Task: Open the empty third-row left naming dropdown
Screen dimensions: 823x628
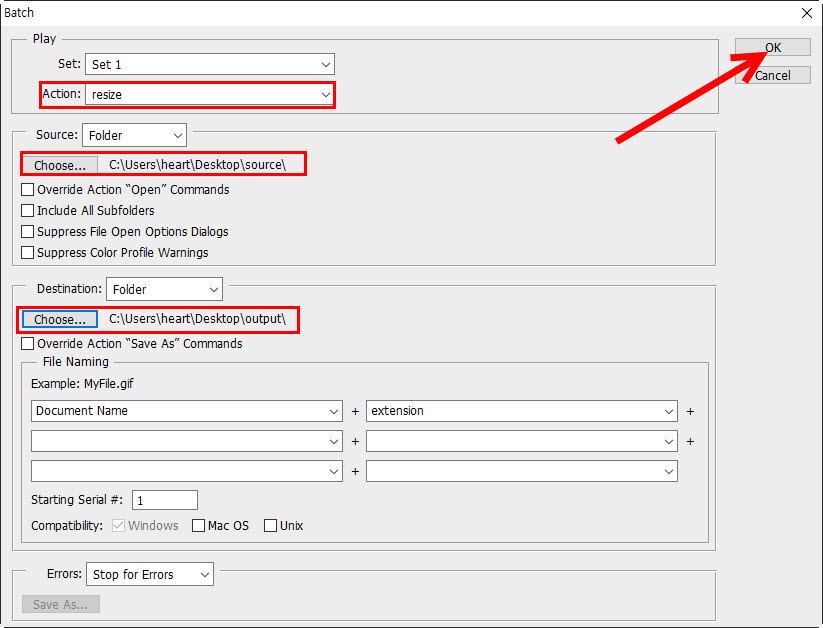Action: (187, 472)
